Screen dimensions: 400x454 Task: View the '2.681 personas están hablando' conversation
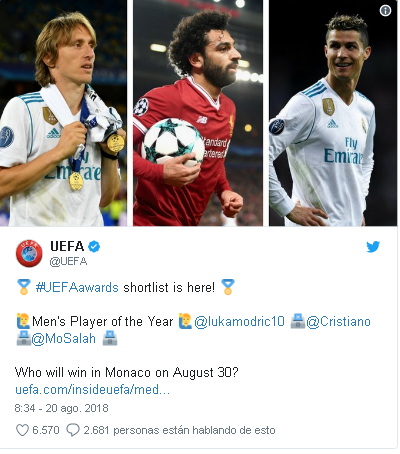[179, 430]
